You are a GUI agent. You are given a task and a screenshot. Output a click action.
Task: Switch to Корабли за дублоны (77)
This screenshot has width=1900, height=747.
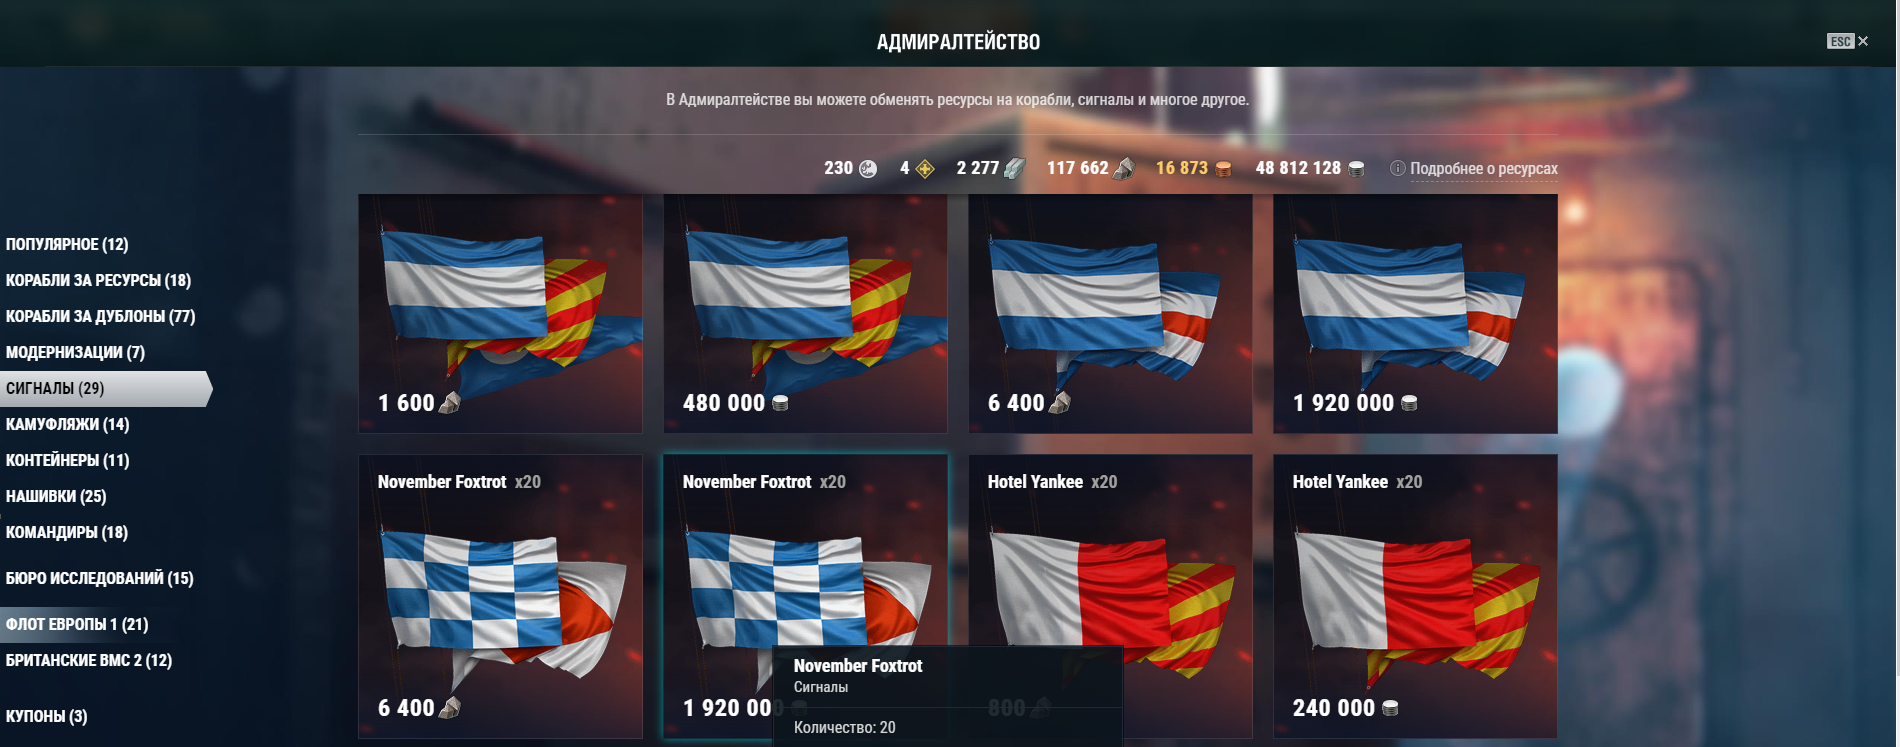pyautogui.click(x=100, y=316)
